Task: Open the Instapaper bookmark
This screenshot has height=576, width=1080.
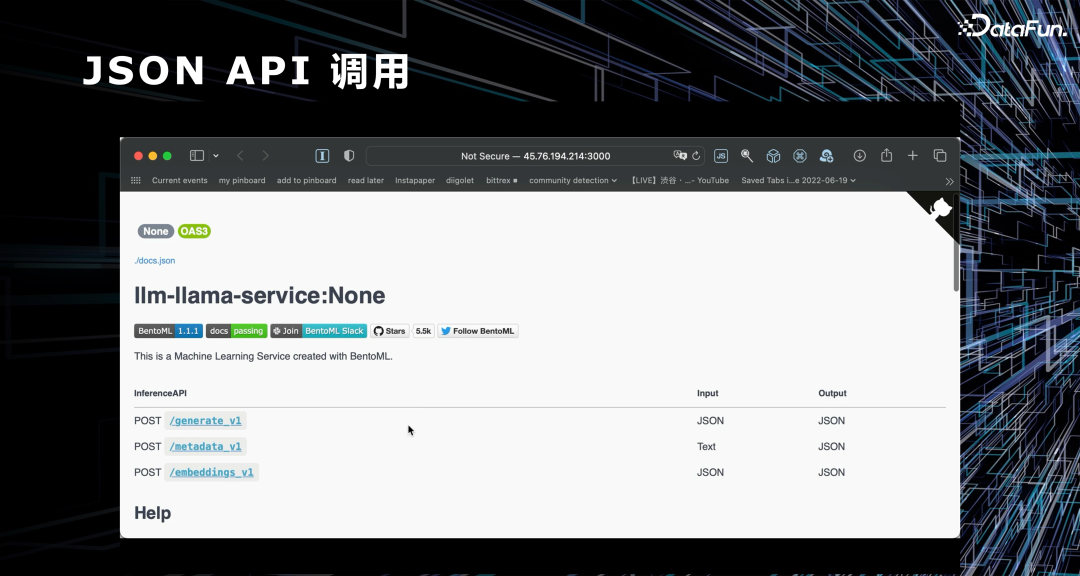Action: 415,181
